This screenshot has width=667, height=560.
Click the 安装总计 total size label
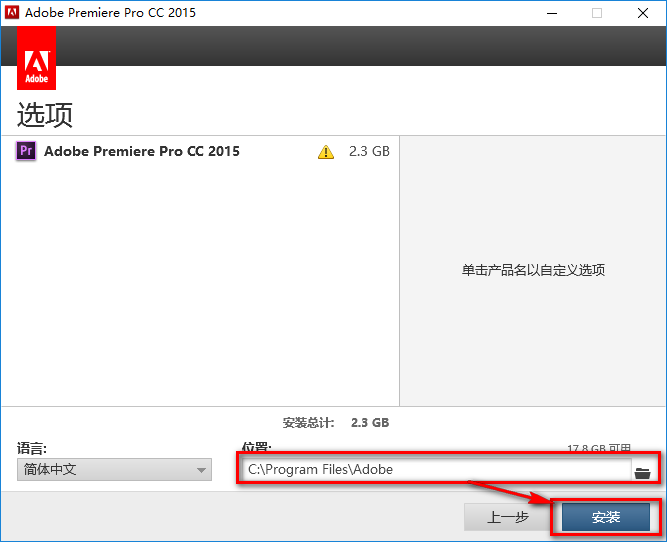[309, 422]
